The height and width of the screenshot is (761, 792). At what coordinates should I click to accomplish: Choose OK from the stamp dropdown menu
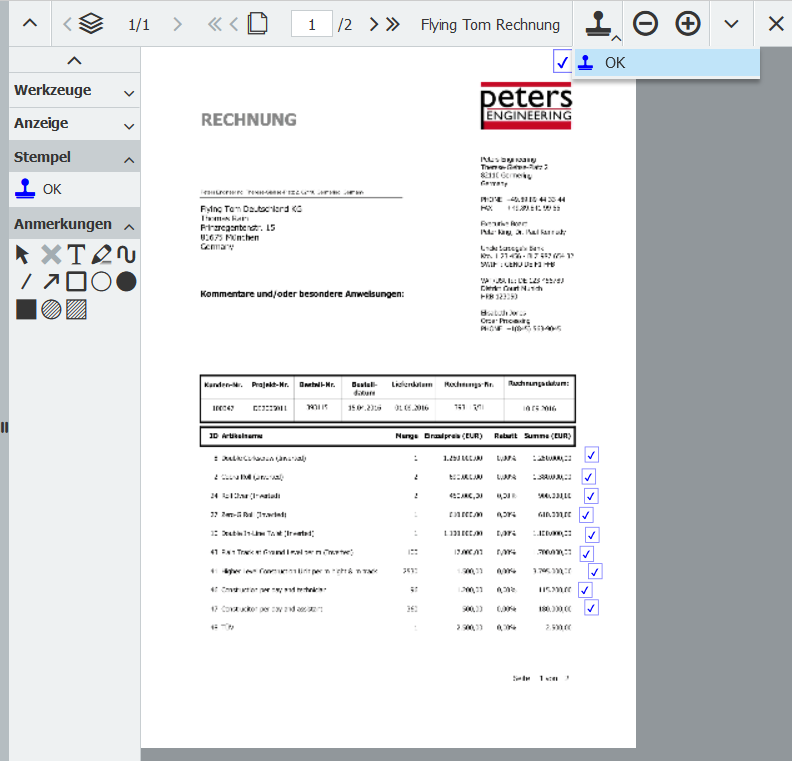[666, 63]
